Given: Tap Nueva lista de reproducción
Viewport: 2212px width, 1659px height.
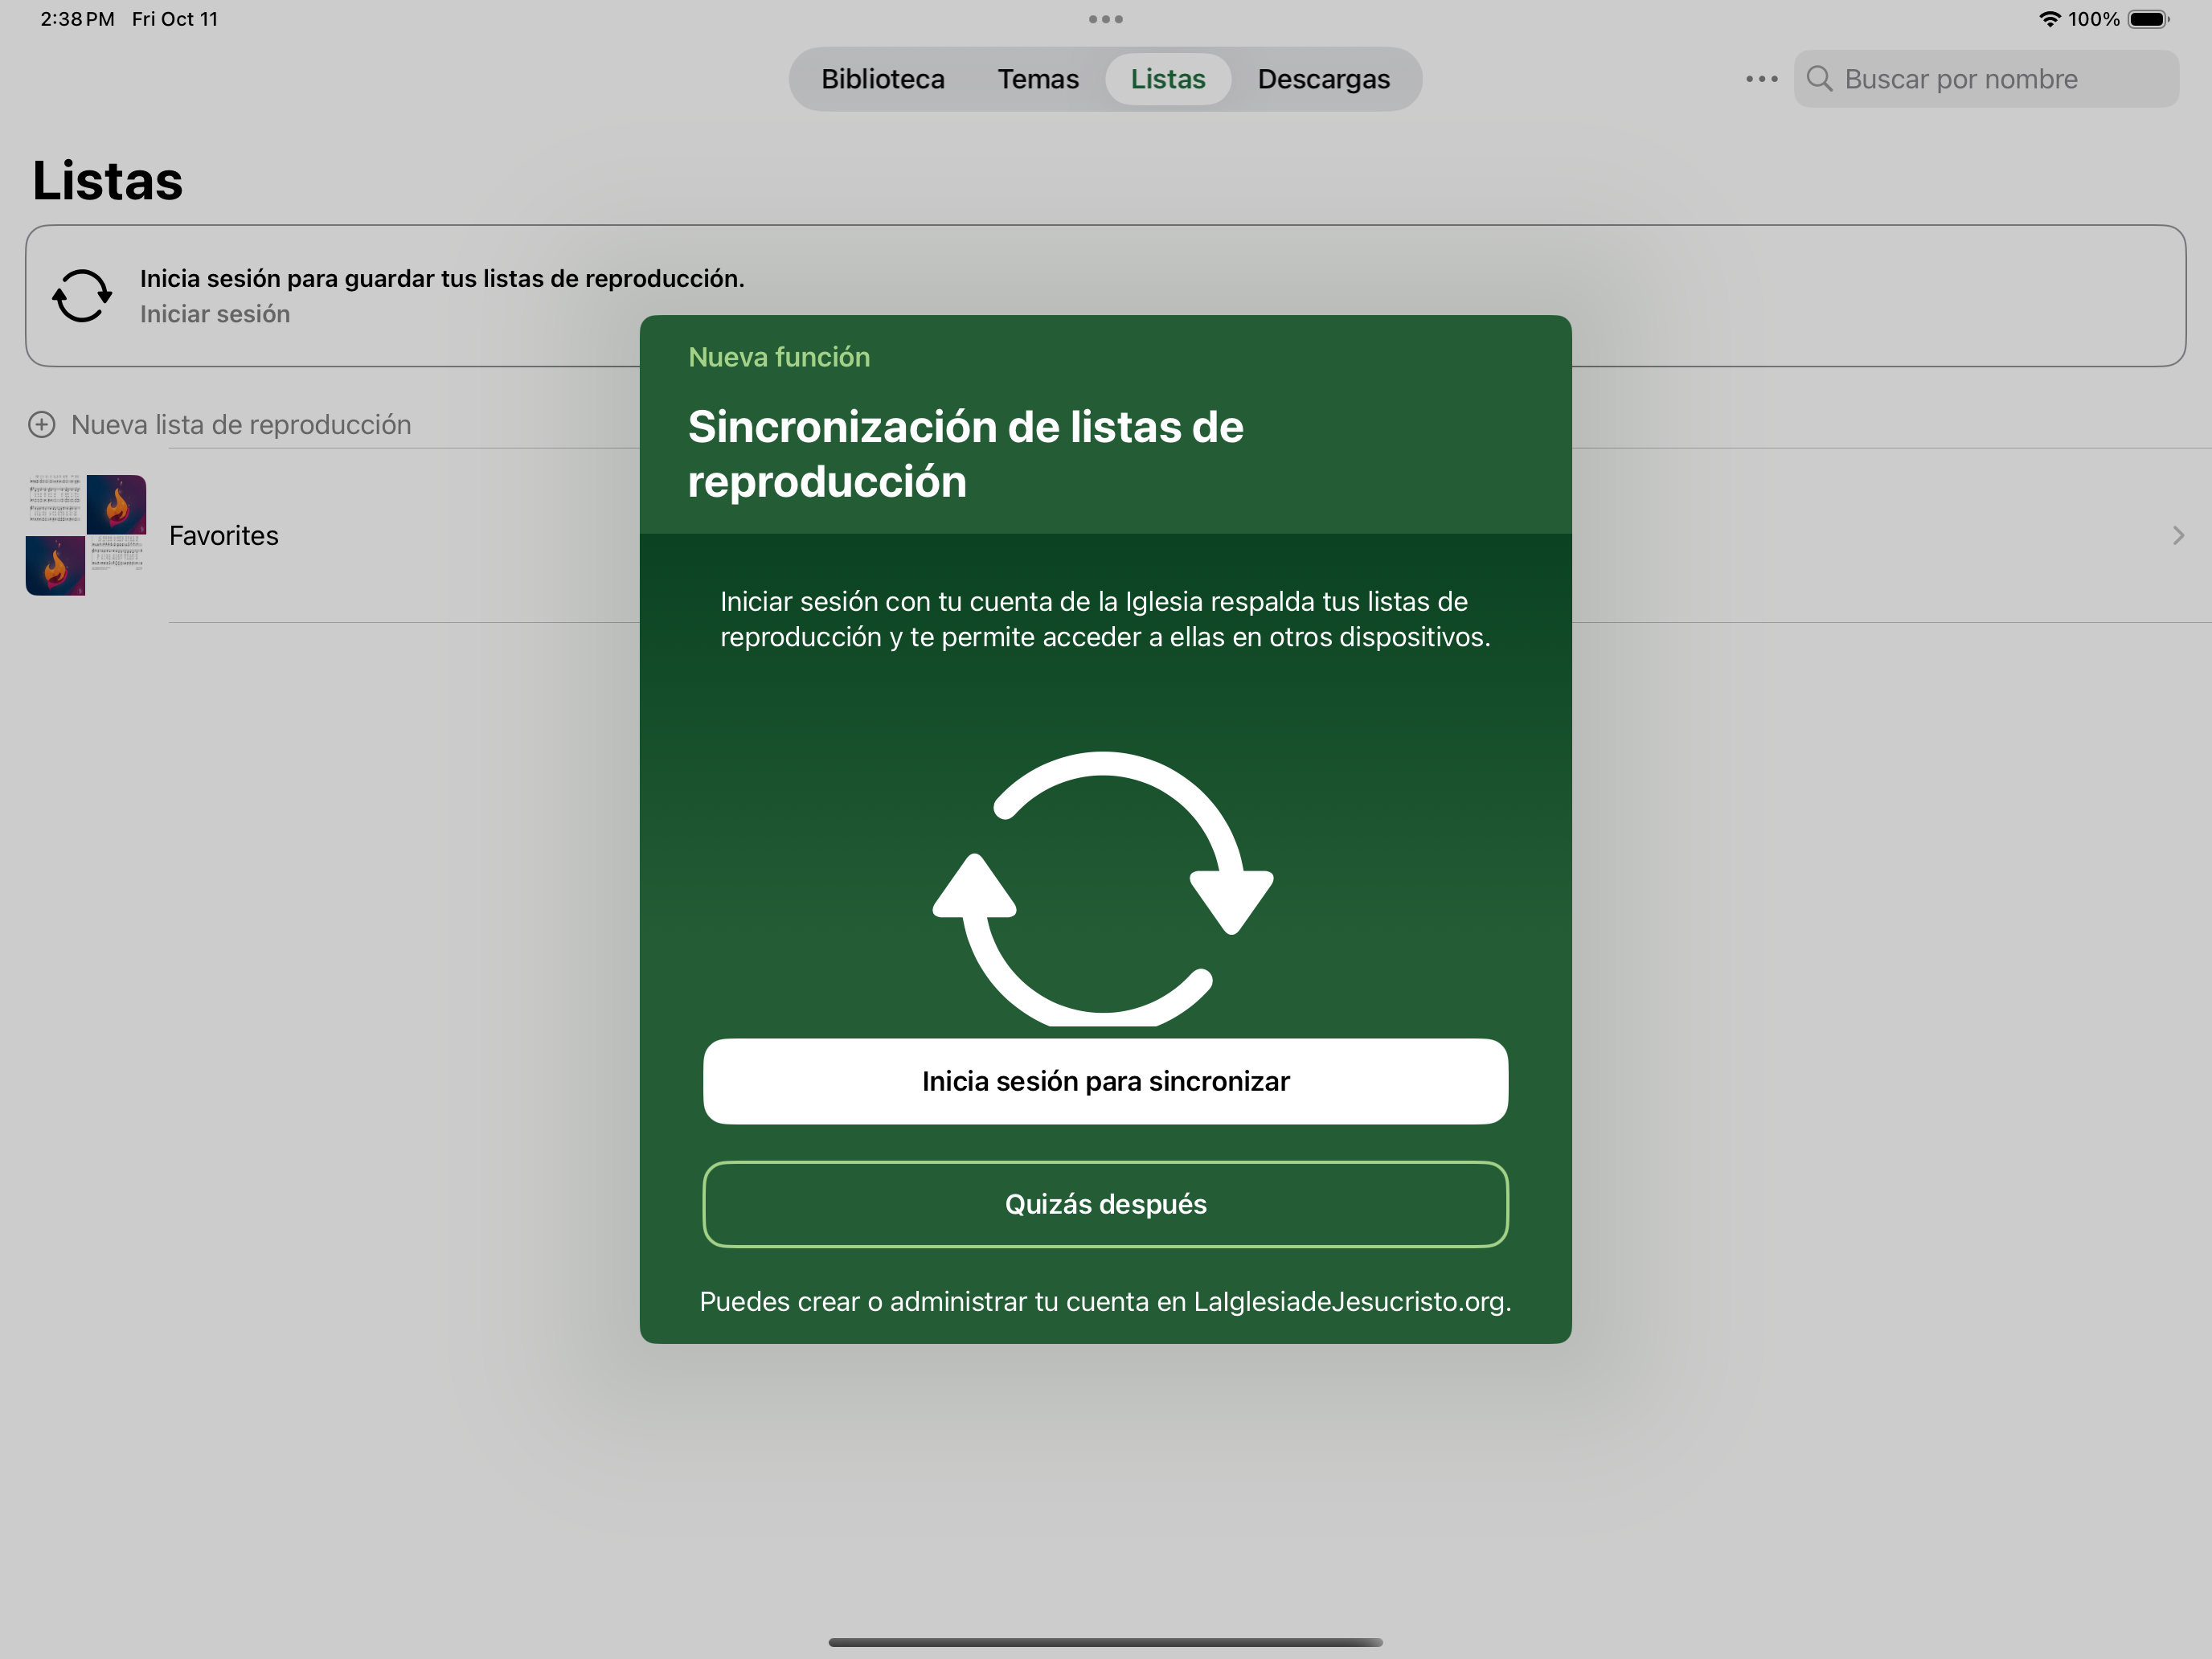Looking at the screenshot, I should [x=241, y=425].
